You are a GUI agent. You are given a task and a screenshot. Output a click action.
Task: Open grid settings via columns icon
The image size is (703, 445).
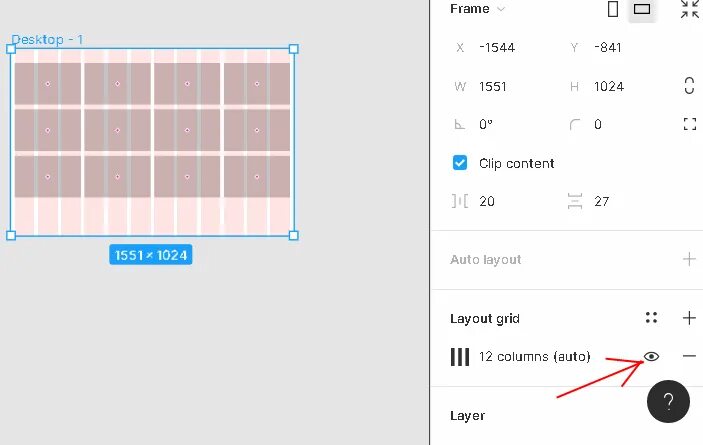point(460,357)
